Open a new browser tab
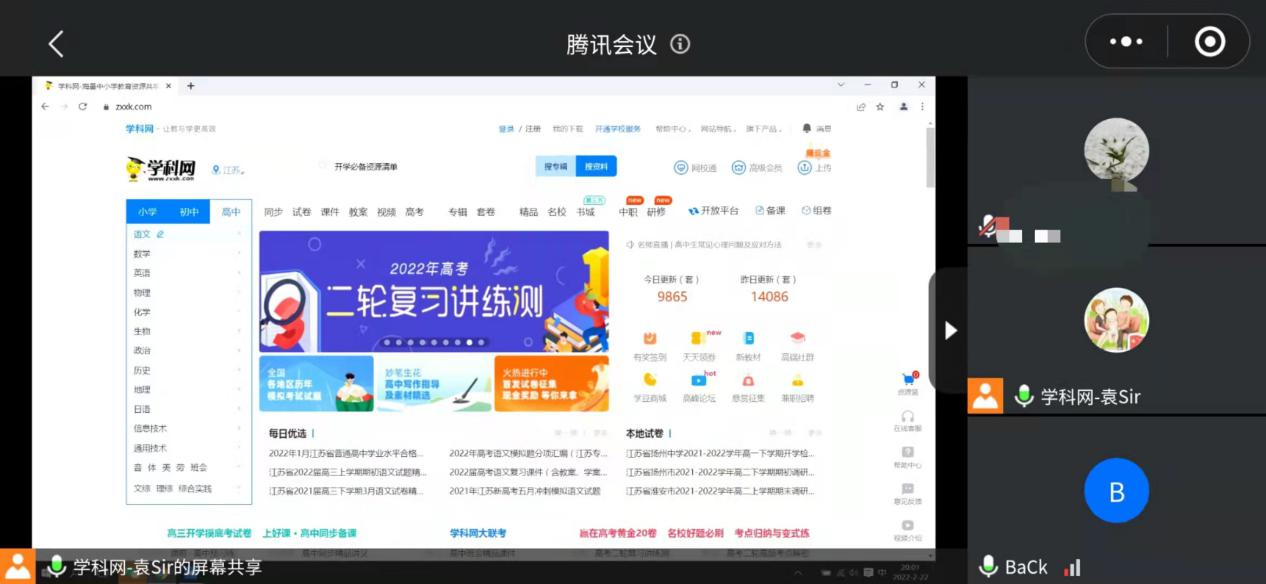This screenshot has width=1266, height=584. pos(191,86)
